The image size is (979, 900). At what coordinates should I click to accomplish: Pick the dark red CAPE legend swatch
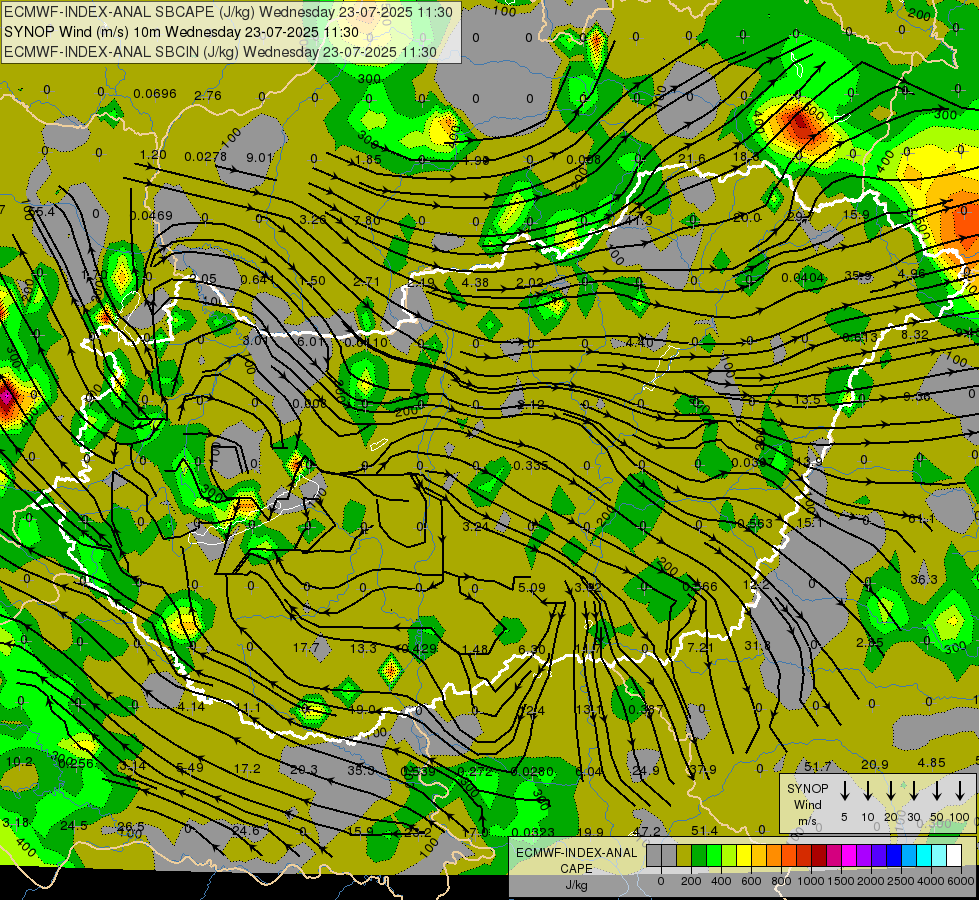coord(819,855)
